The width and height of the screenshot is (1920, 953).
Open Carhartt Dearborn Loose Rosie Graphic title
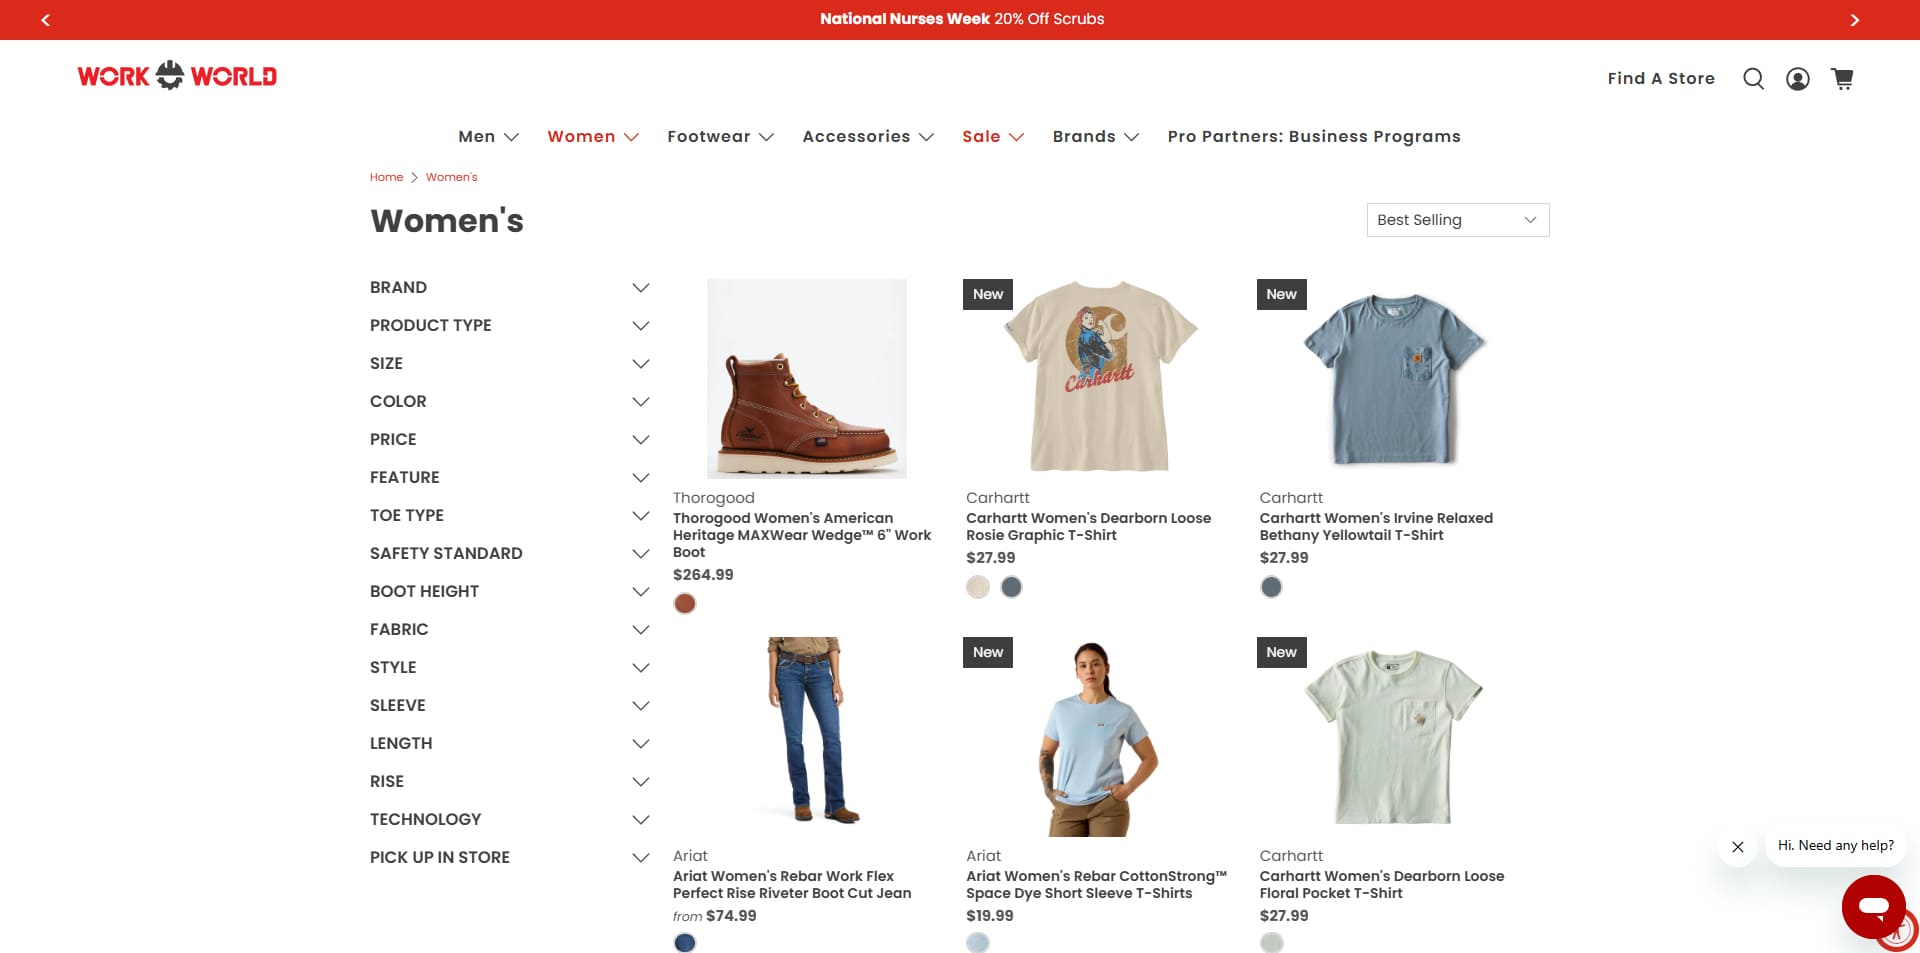pos(1088,527)
